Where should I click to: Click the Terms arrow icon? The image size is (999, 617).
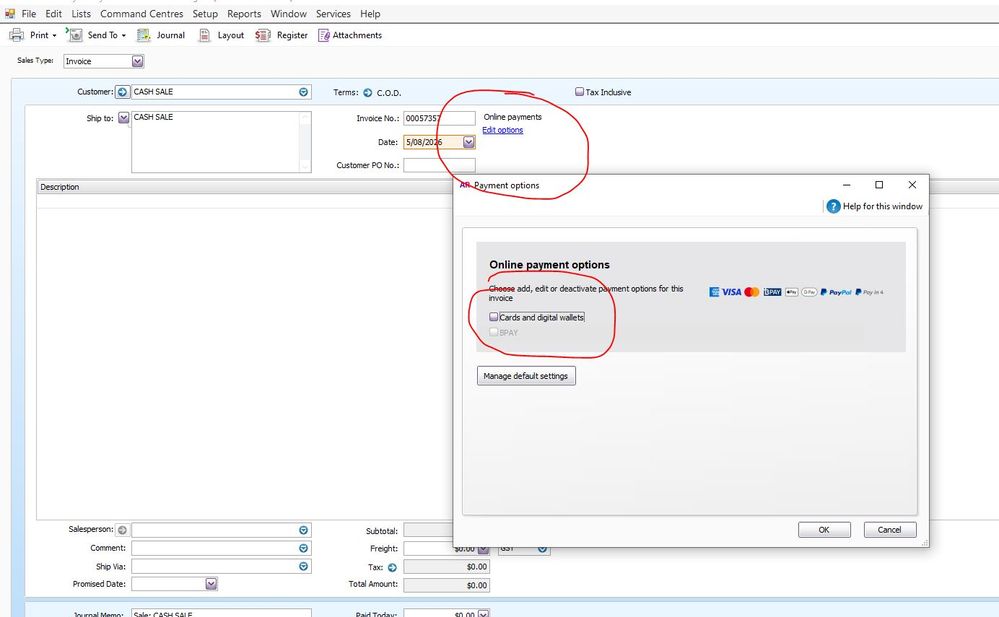(x=368, y=92)
